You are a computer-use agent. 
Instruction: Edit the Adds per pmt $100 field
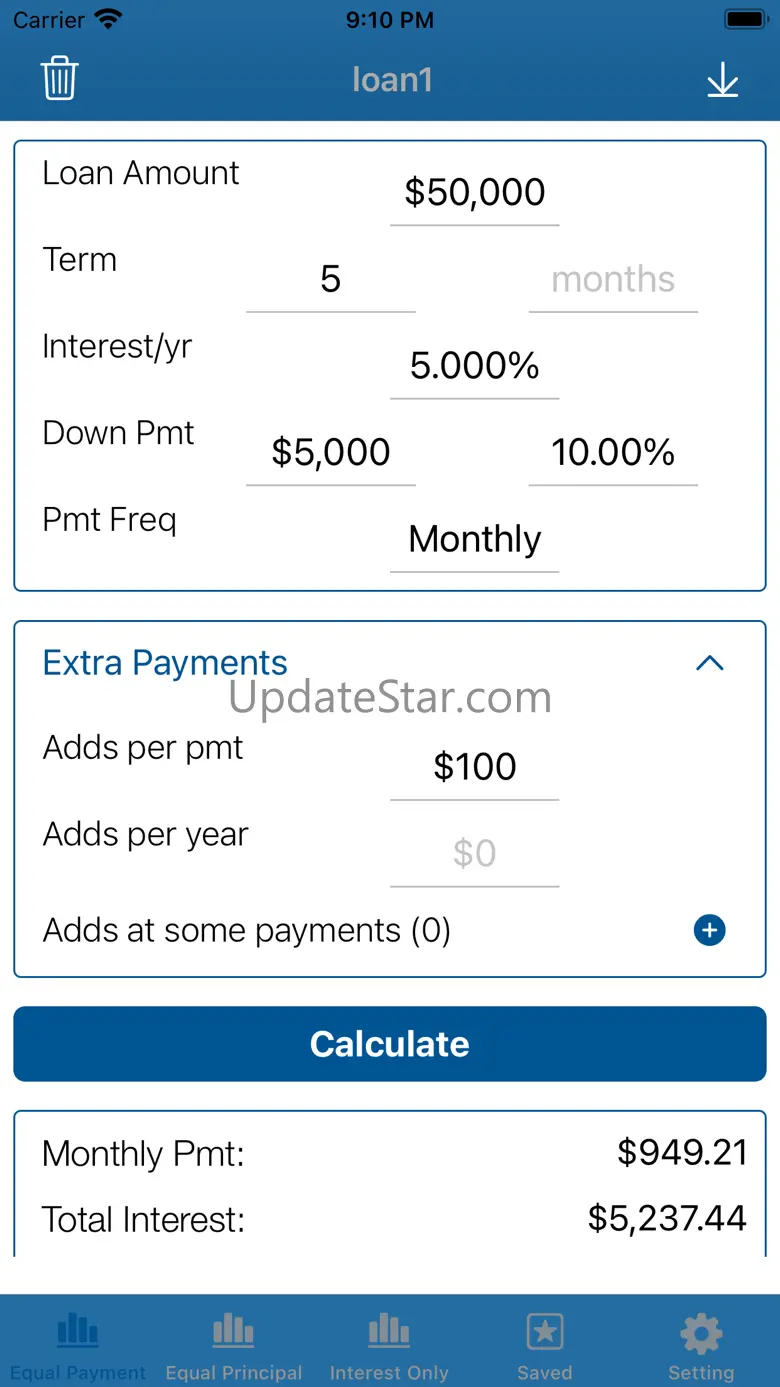[474, 767]
